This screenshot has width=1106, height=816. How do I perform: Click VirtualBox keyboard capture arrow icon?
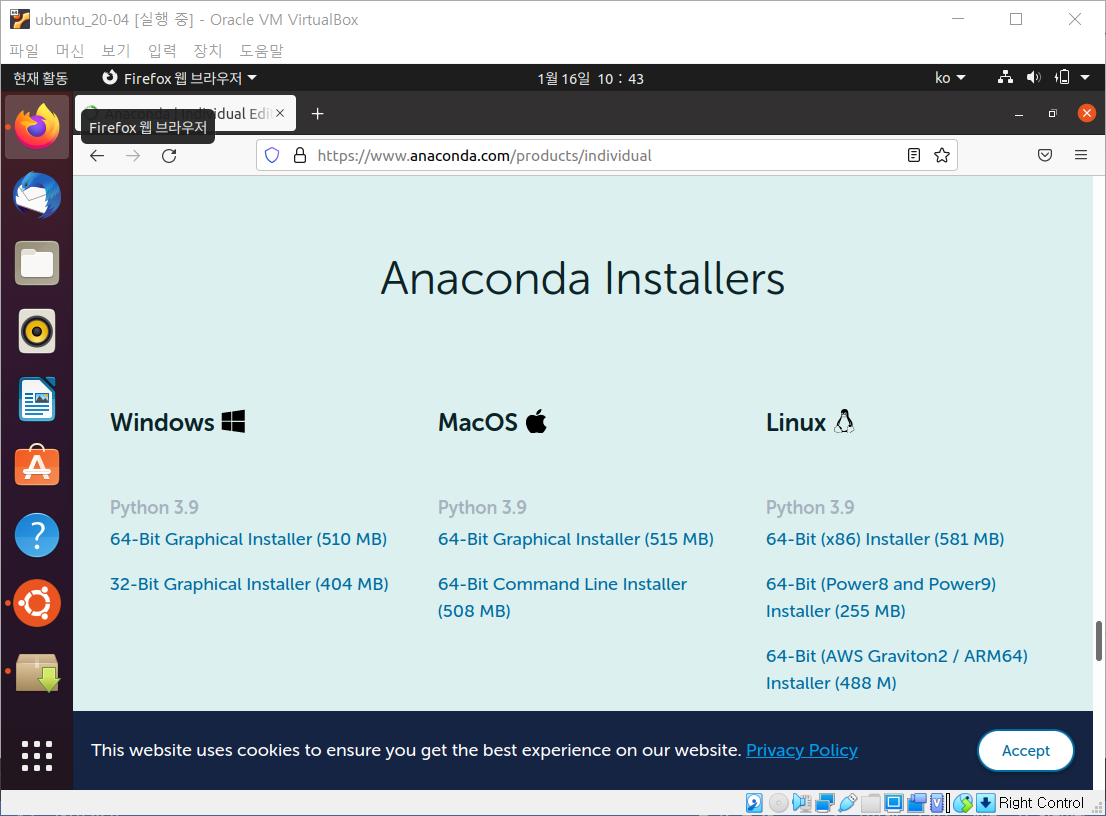(986, 803)
